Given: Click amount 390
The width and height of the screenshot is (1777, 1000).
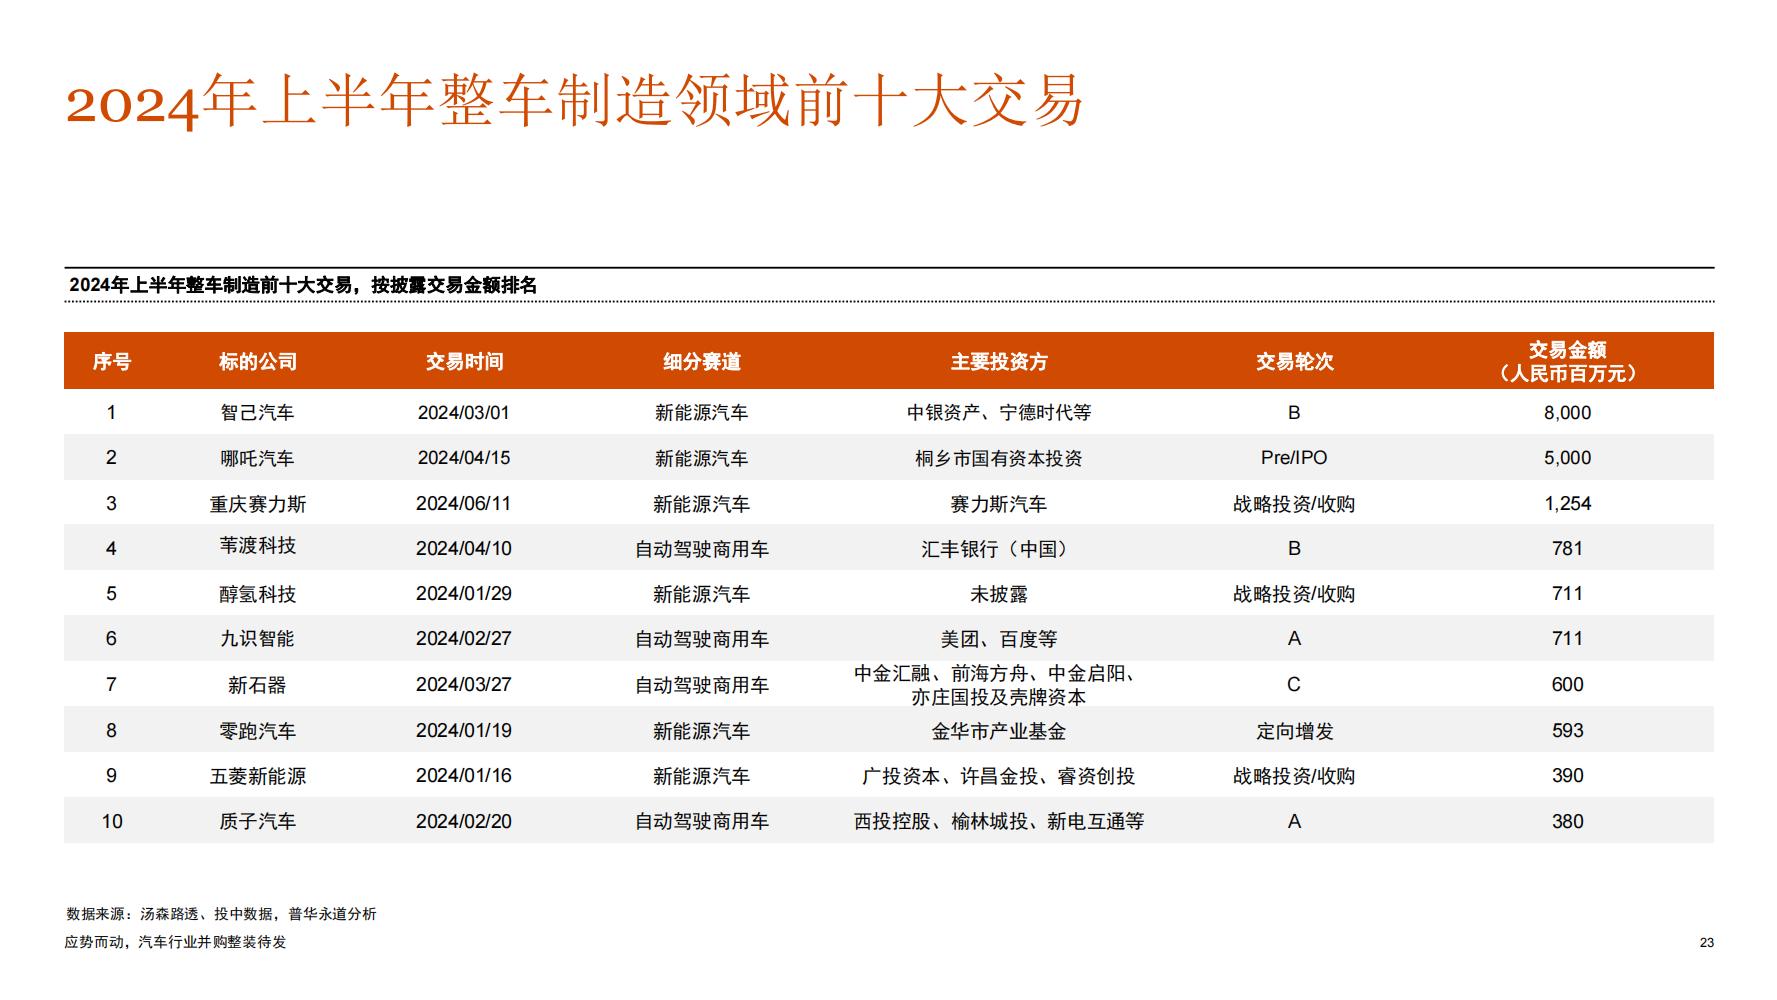Looking at the screenshot, I should click(1567, 776).
